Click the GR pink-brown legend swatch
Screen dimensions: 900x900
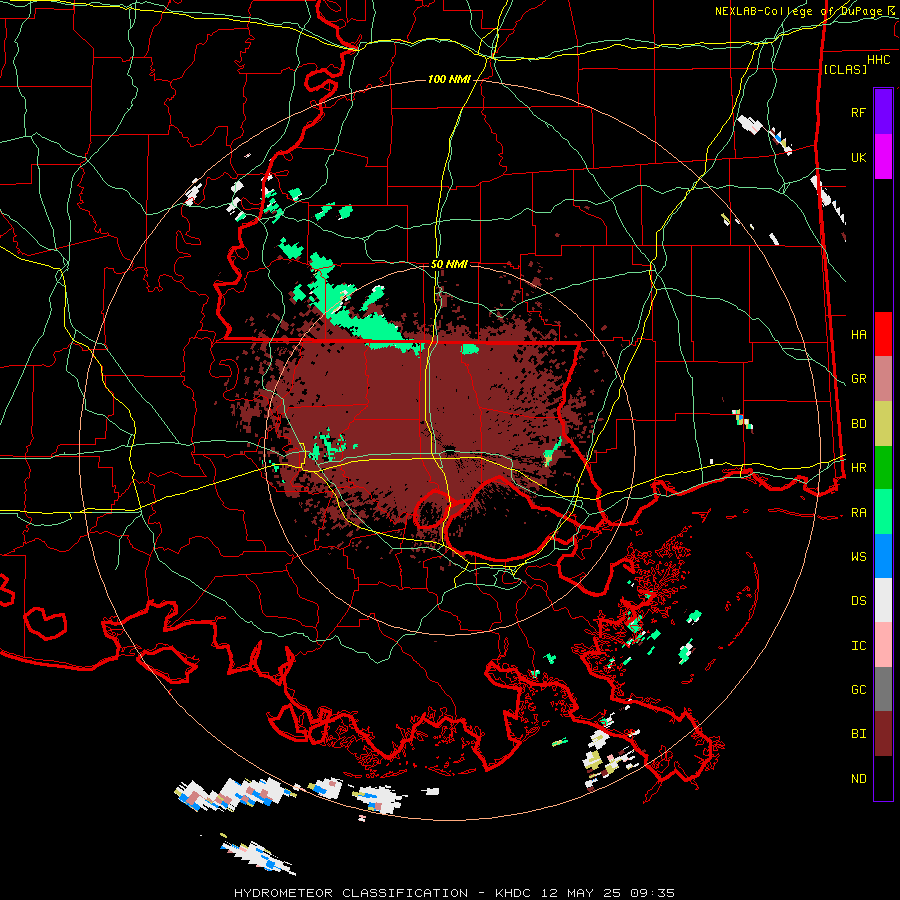click(883, 379)
